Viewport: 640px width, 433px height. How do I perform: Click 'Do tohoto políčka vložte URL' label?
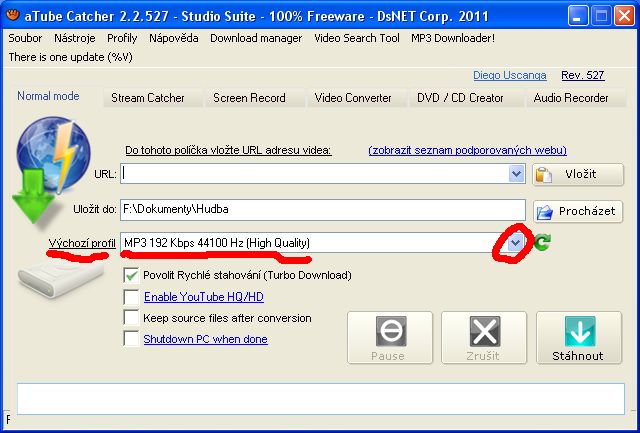coord(228,150)
